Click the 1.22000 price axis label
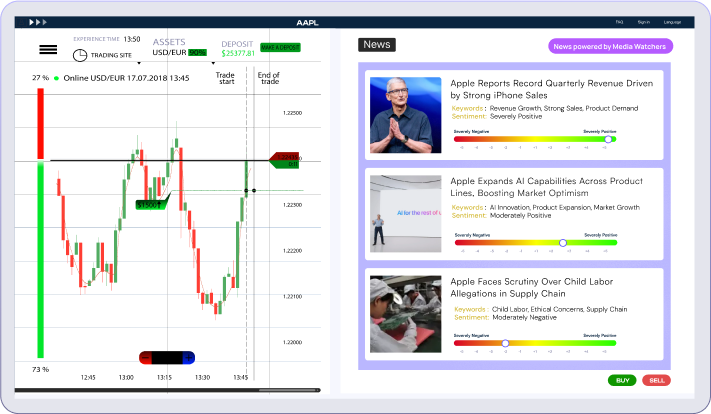The height and width of the screenshot is (414, 711). 292,342
